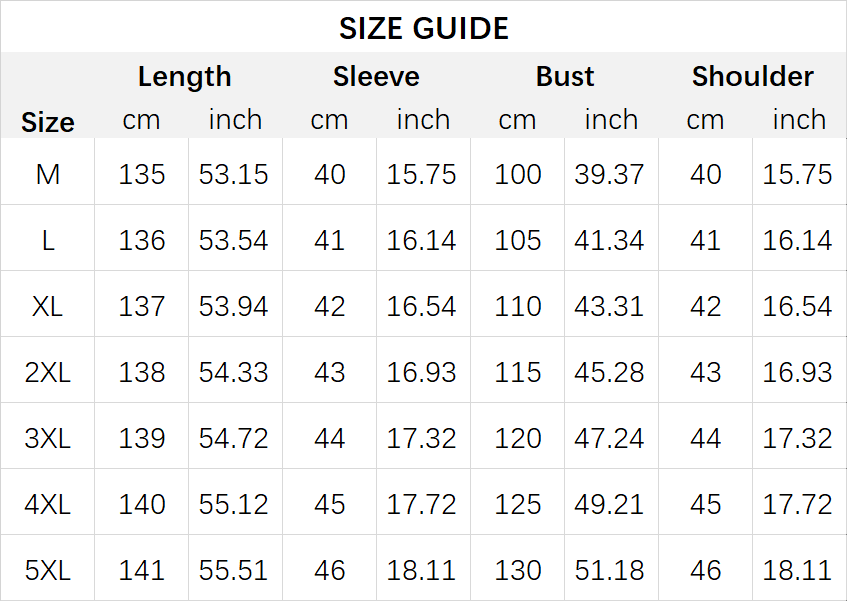Select the 2XL size row label
Viewport: 847px width, 601px height.
(48, 373)
